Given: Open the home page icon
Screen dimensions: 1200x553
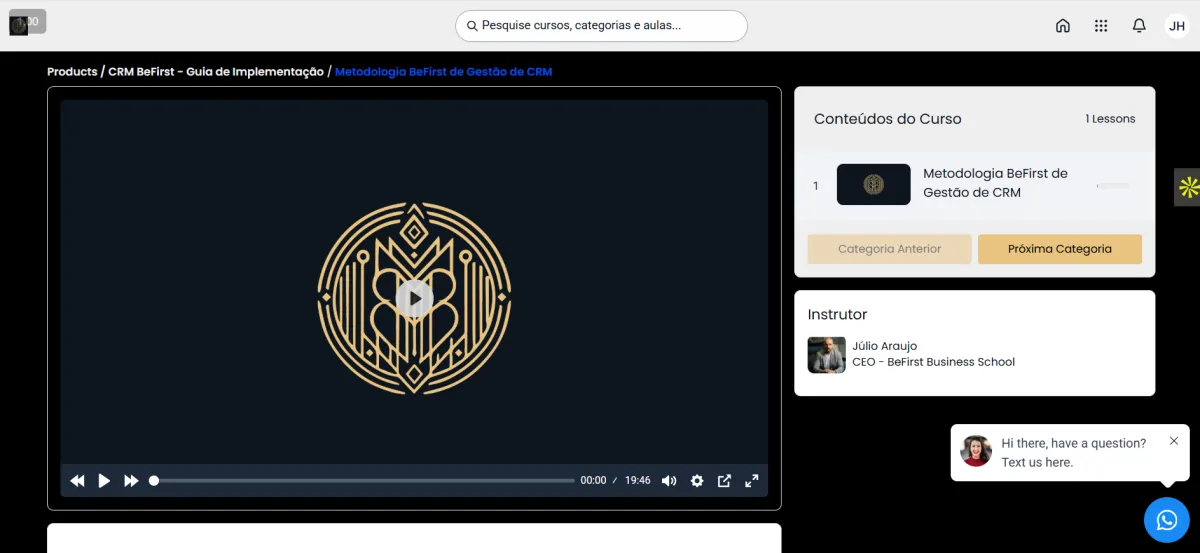Looking at the screenshot, I should [x=1063, y=26].
